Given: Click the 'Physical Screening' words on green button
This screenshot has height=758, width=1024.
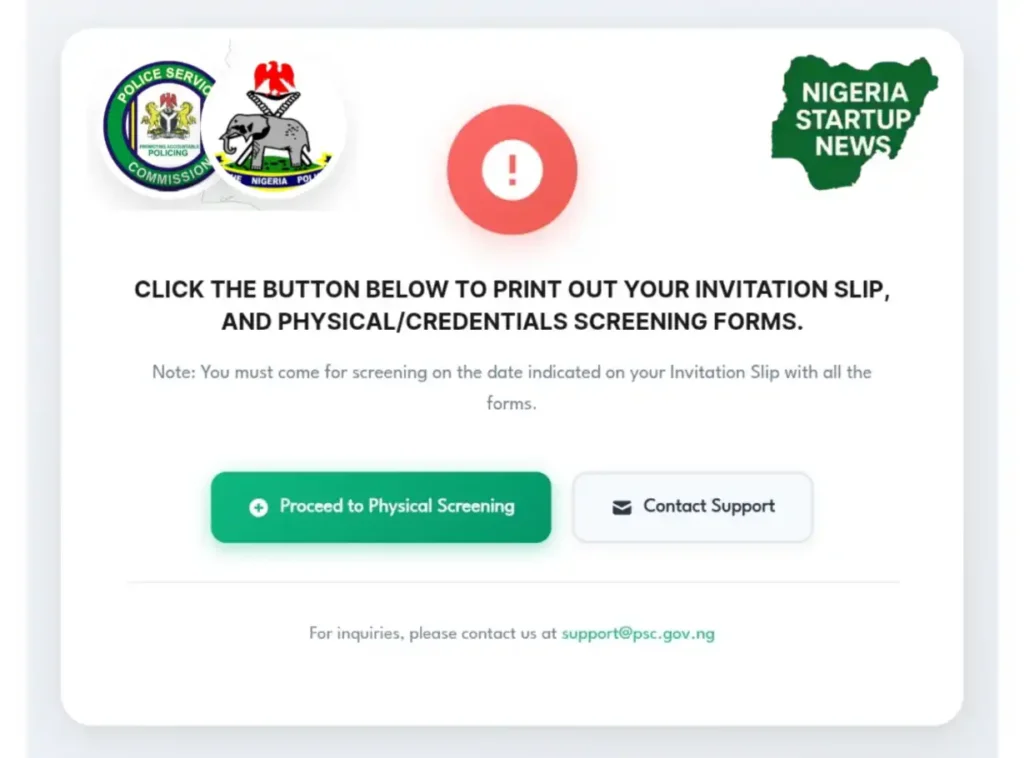Looking at the screenshot, I should [x=441, y=506].
